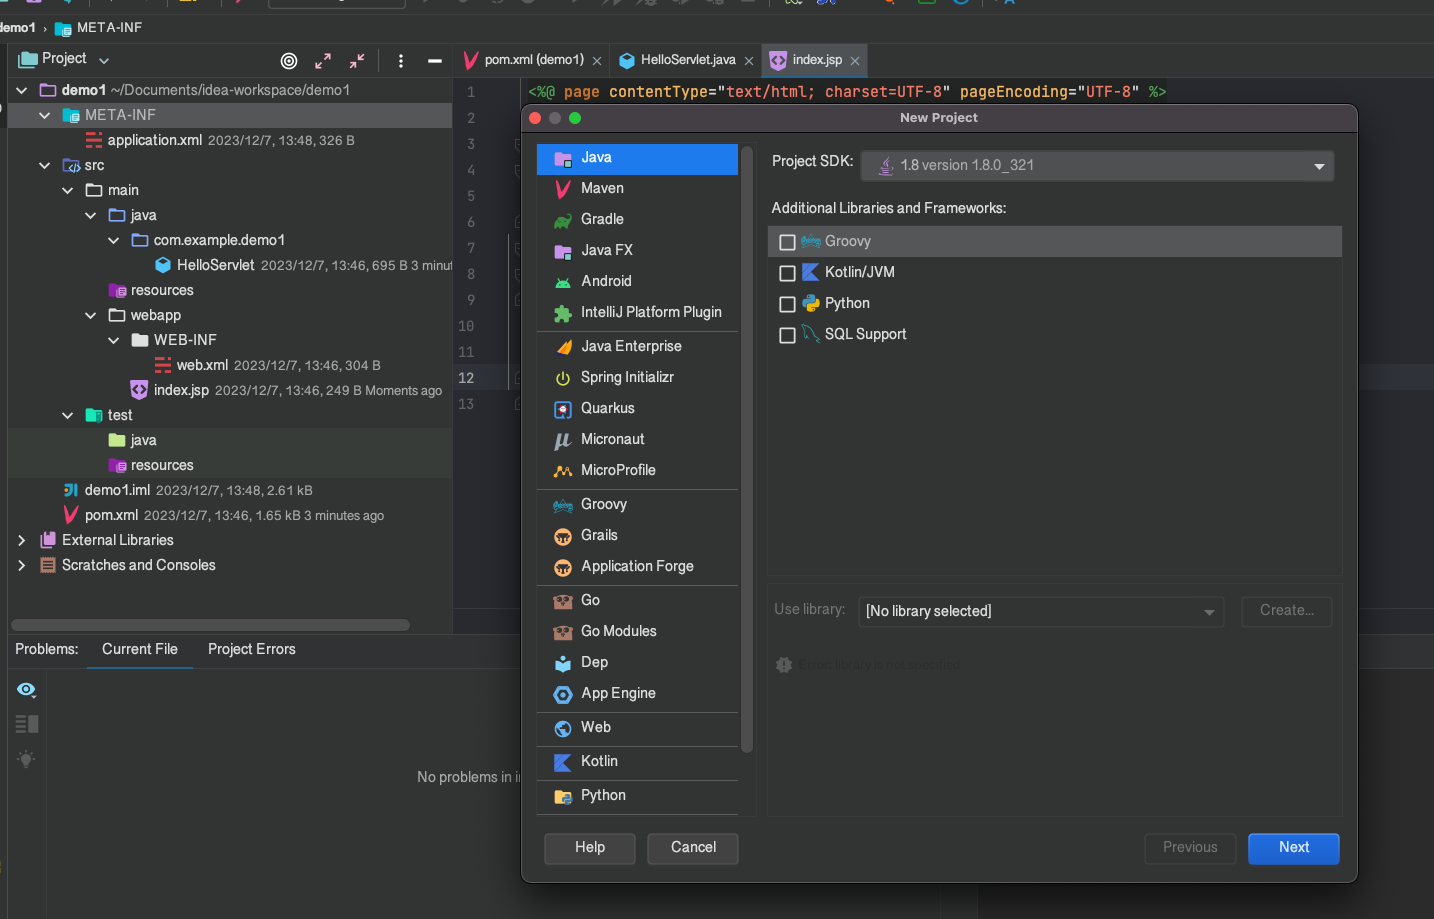Collapse the demo1 root node

pyautogui.click(x=22, y=90)
